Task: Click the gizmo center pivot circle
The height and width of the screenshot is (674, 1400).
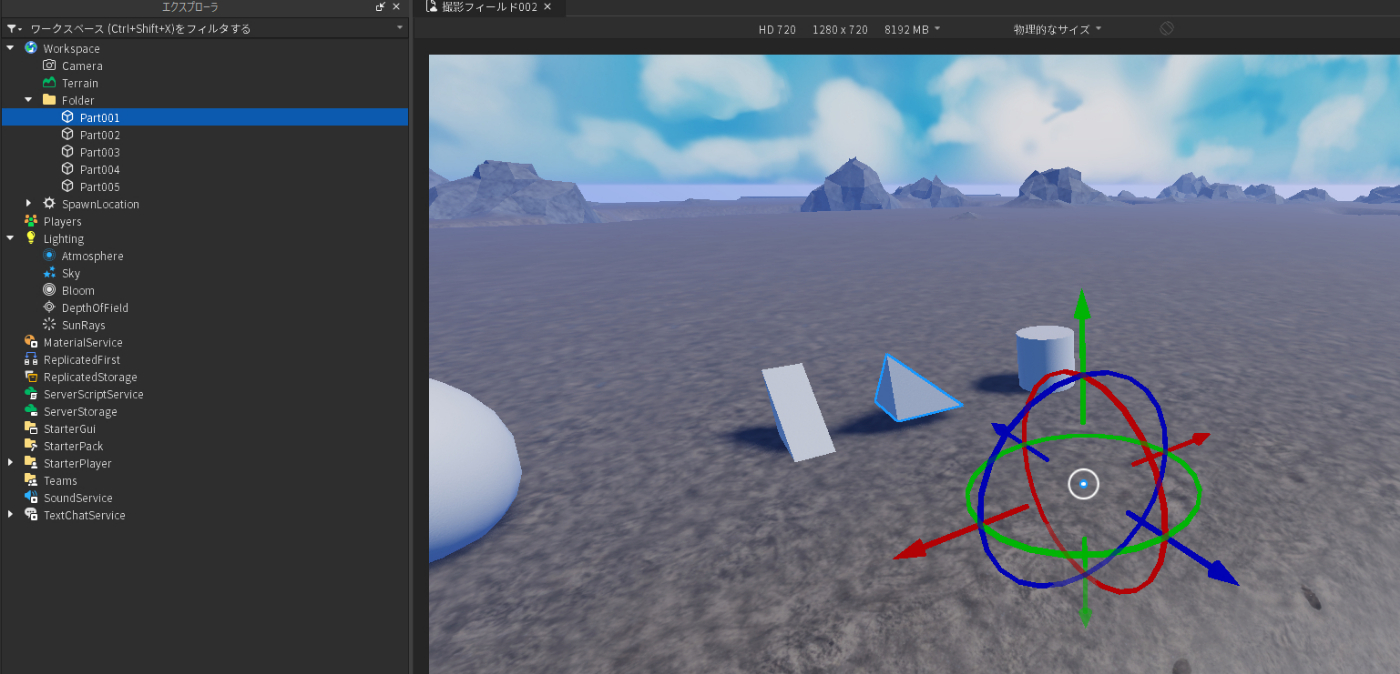Action: pos(1083,485)
